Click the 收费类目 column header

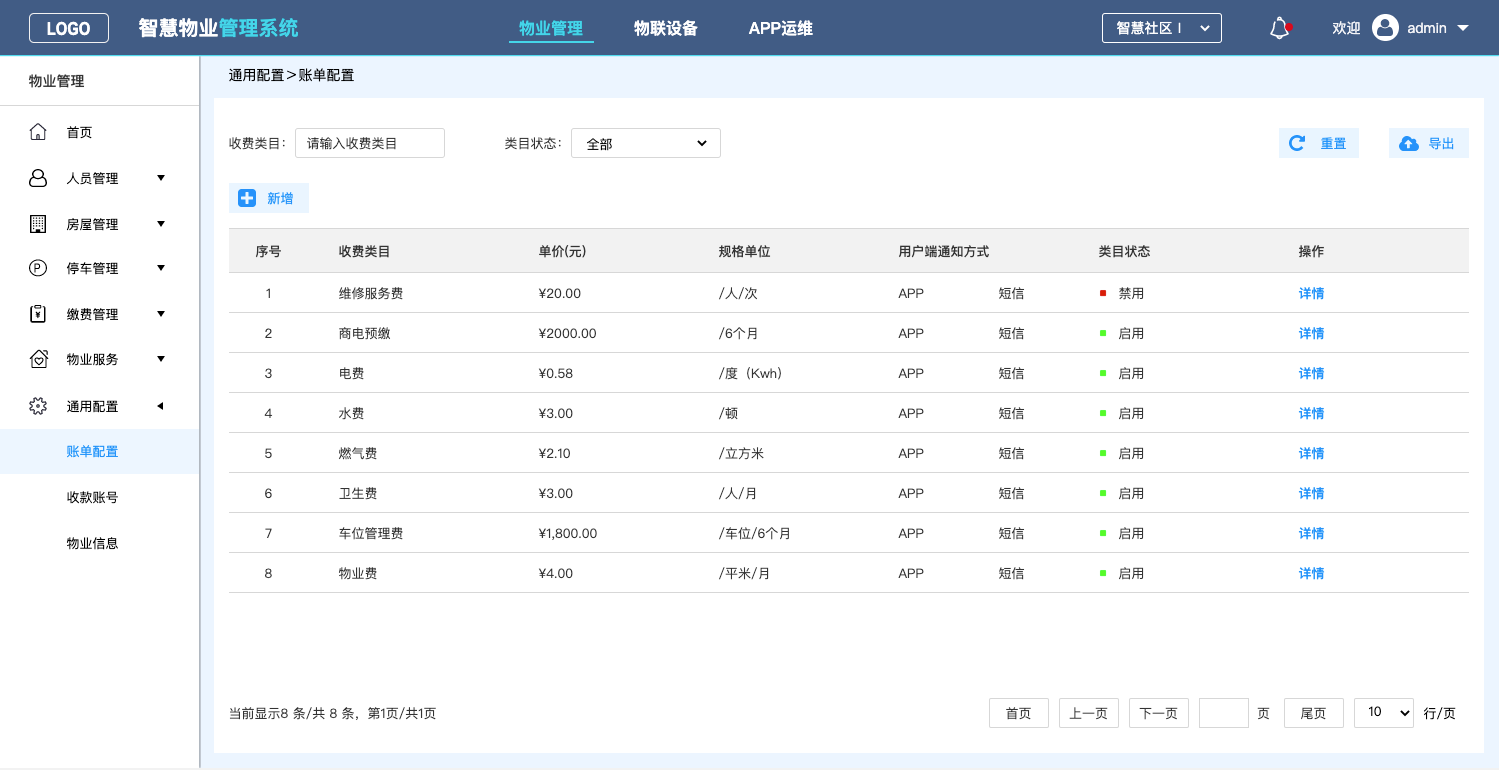click(x=364, y=251)
